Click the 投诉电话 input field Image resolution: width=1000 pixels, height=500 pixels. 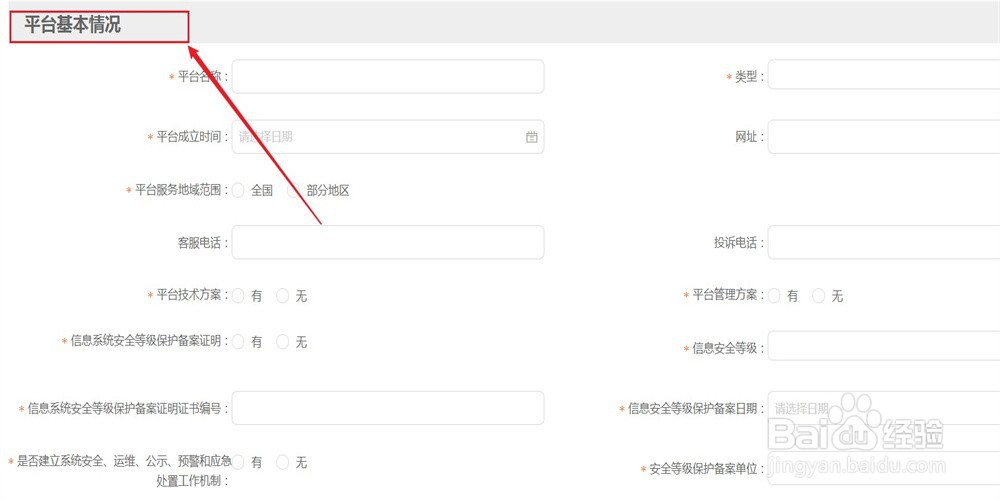(x=884, y=242)
